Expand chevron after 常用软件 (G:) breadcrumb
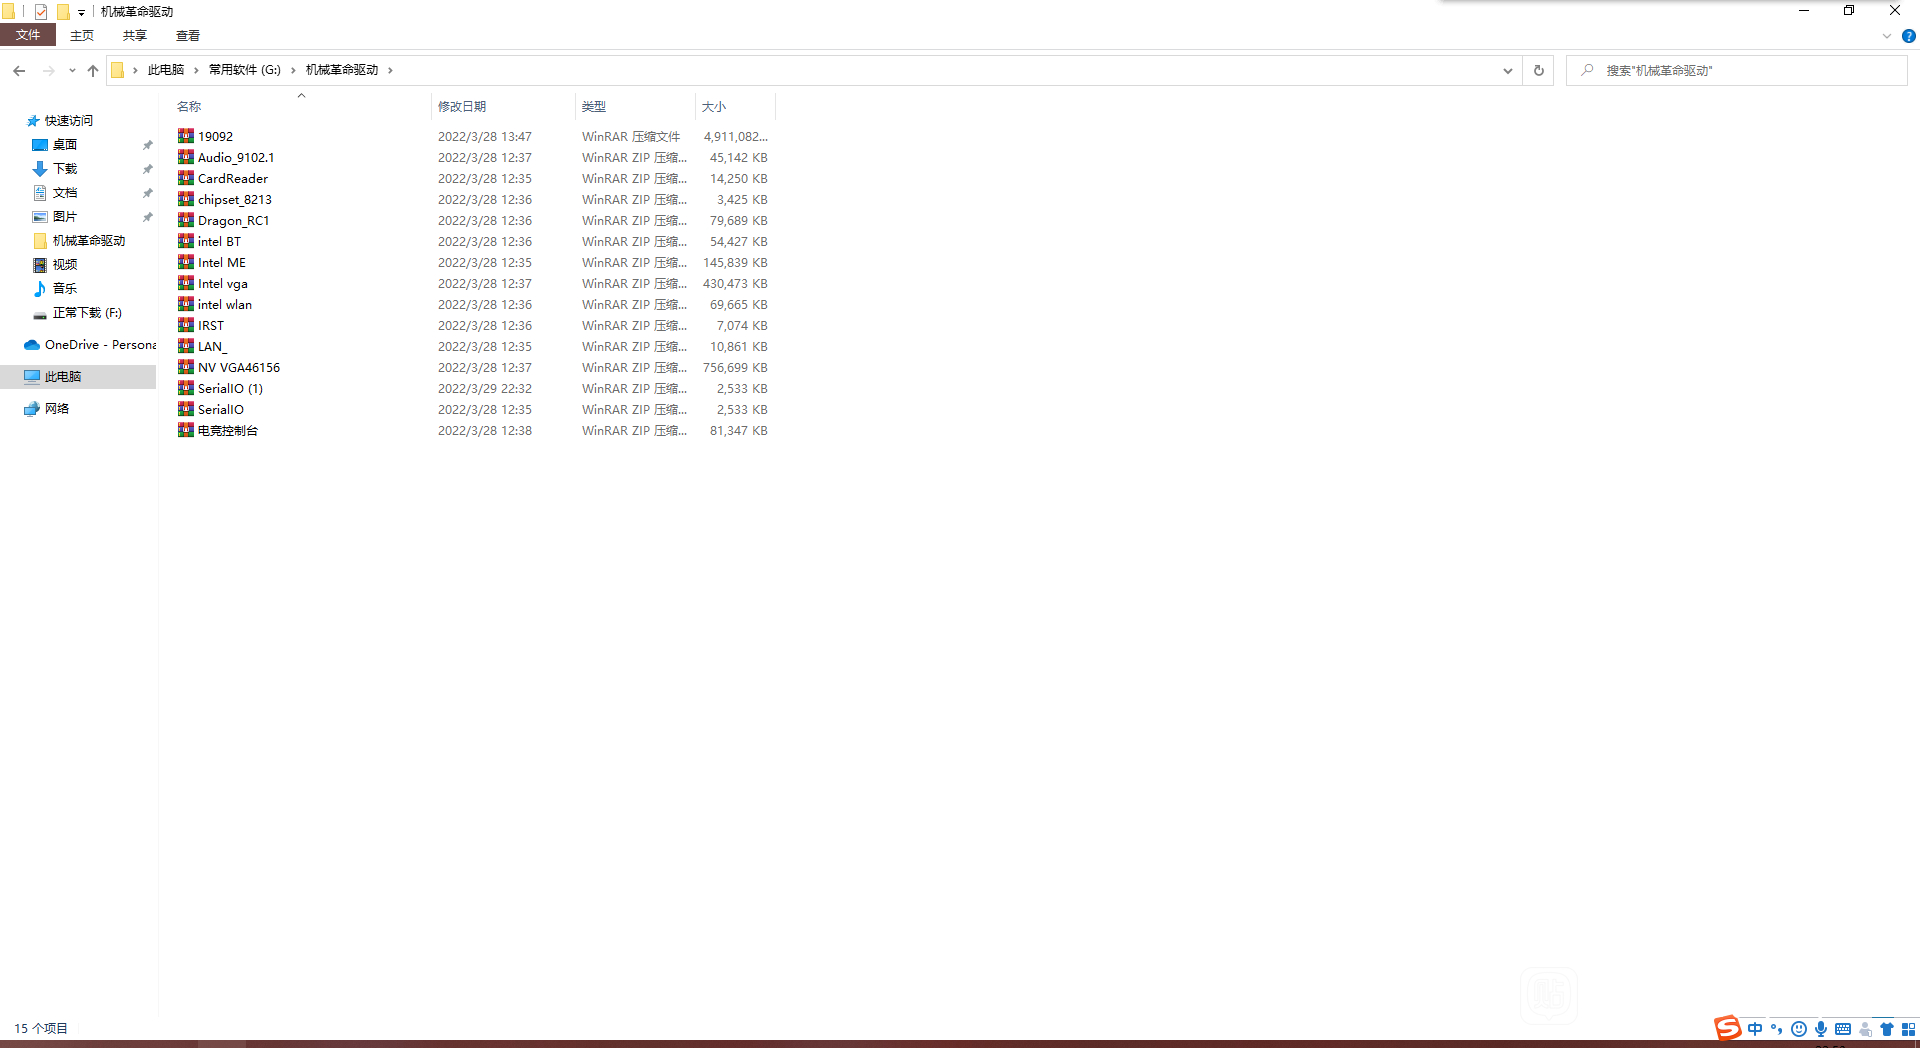This screenshot has width=1920, height=1048. click(x=293, y=70)
